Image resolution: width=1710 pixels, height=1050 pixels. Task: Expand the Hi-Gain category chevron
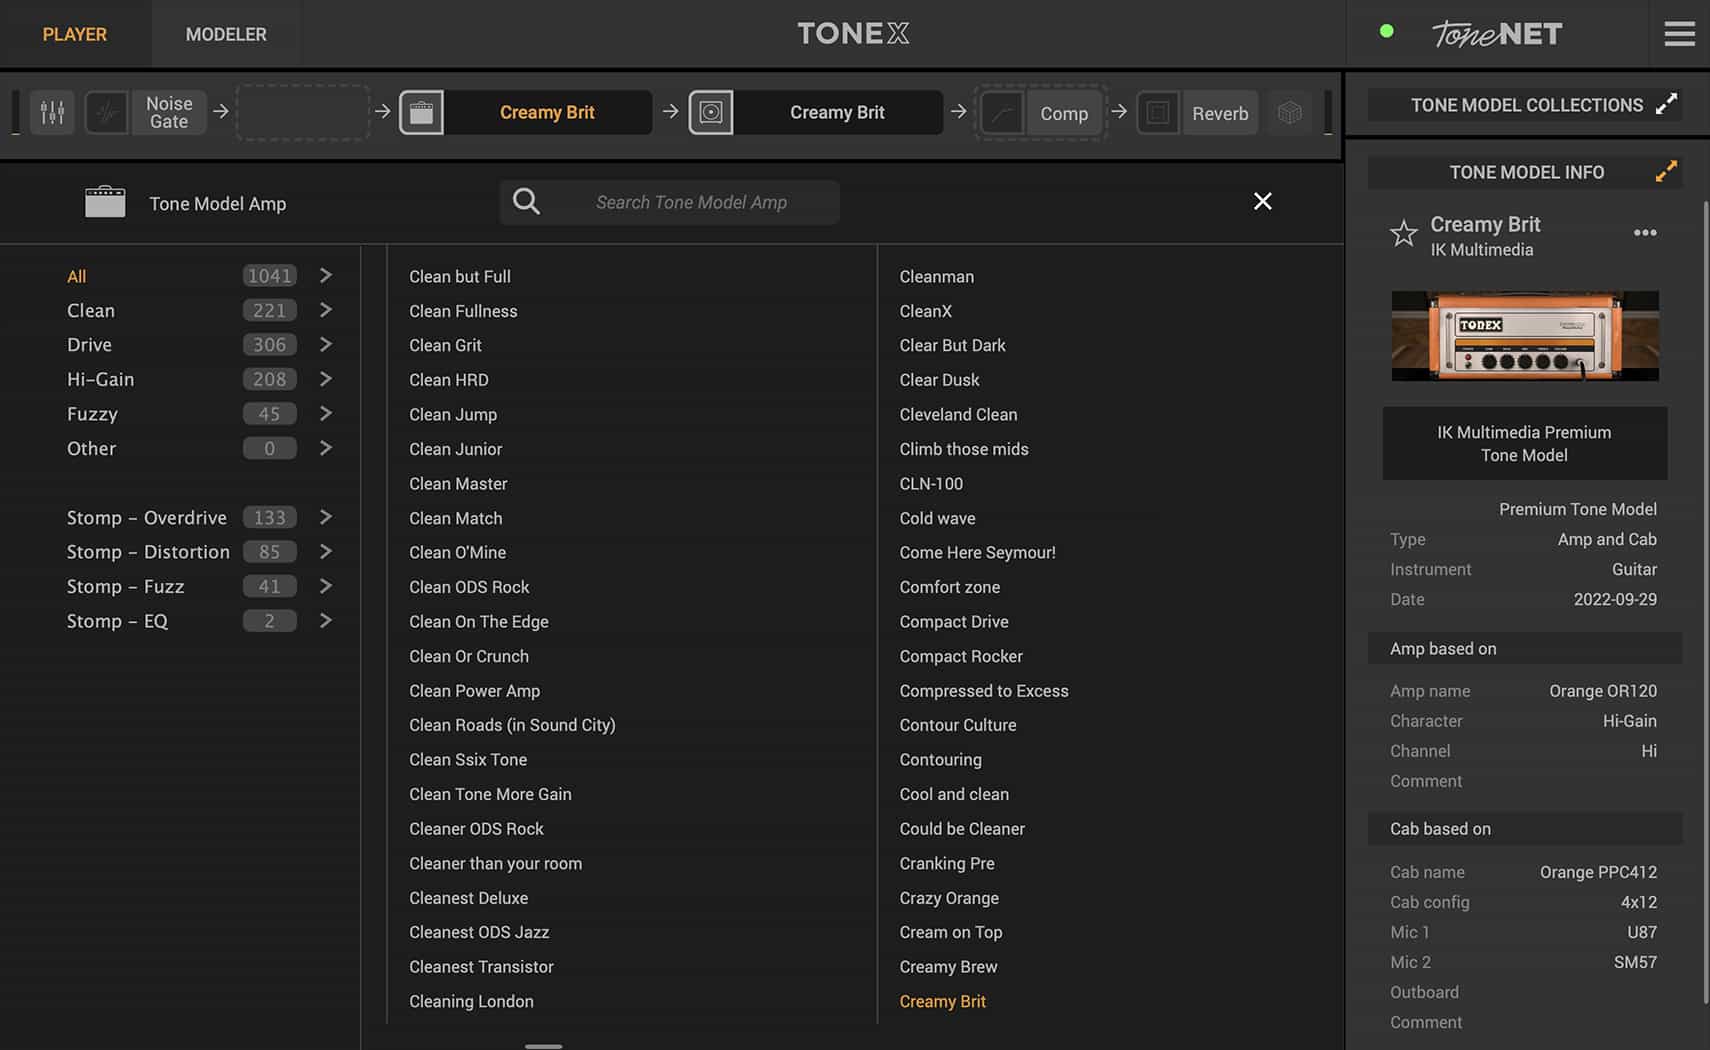point(325,379)
